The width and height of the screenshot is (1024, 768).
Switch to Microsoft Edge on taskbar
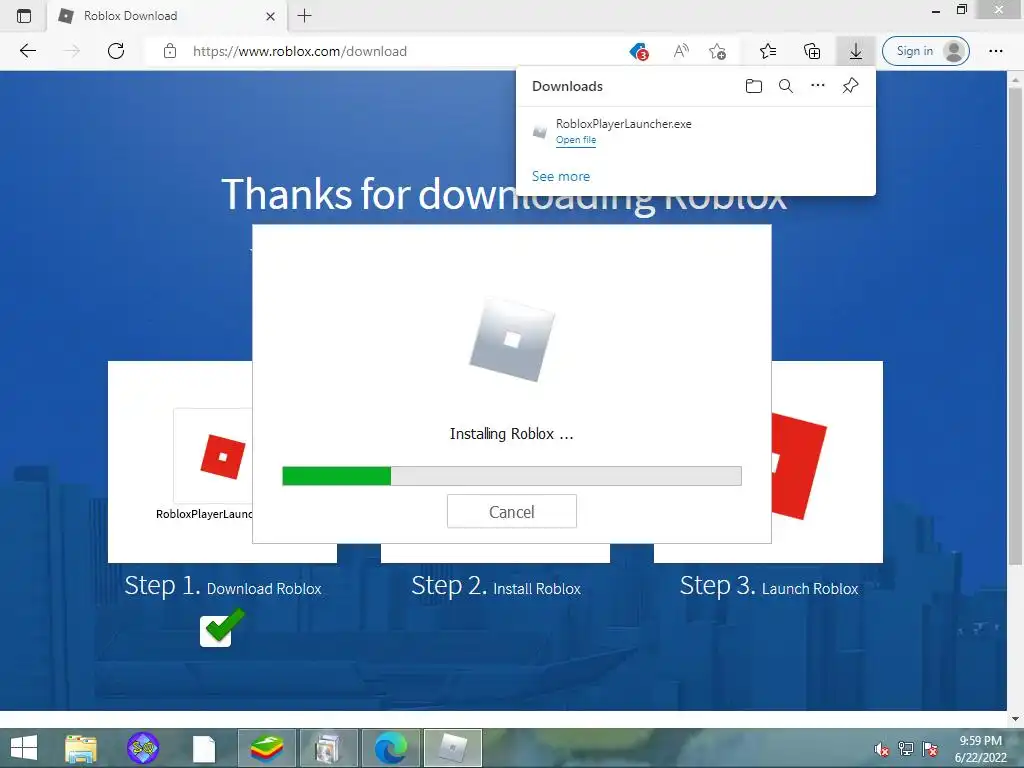[390, 748]
